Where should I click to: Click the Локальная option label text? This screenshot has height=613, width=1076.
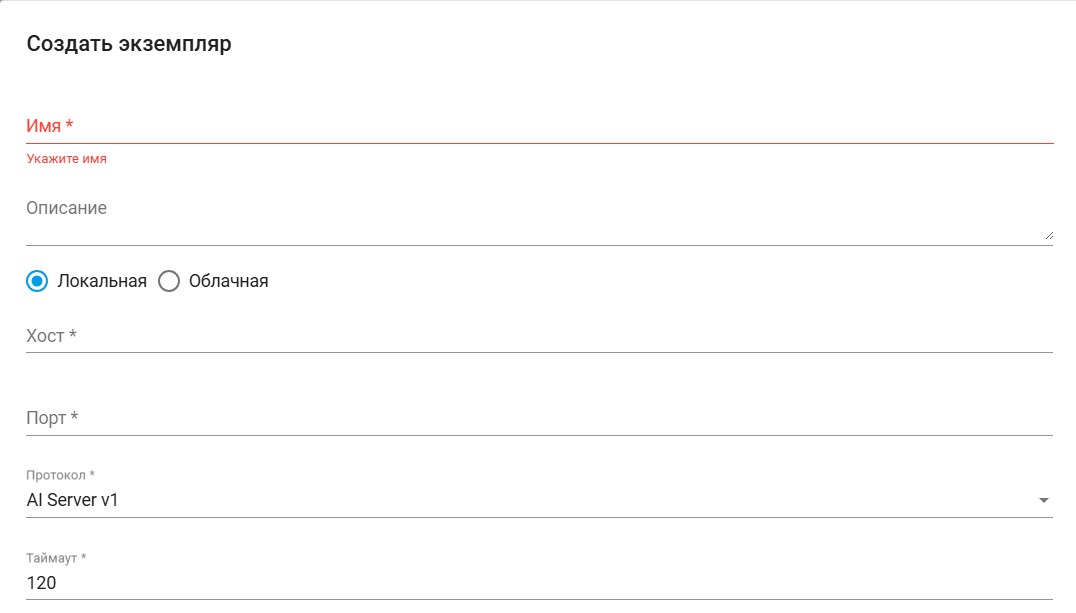(102, 281)
